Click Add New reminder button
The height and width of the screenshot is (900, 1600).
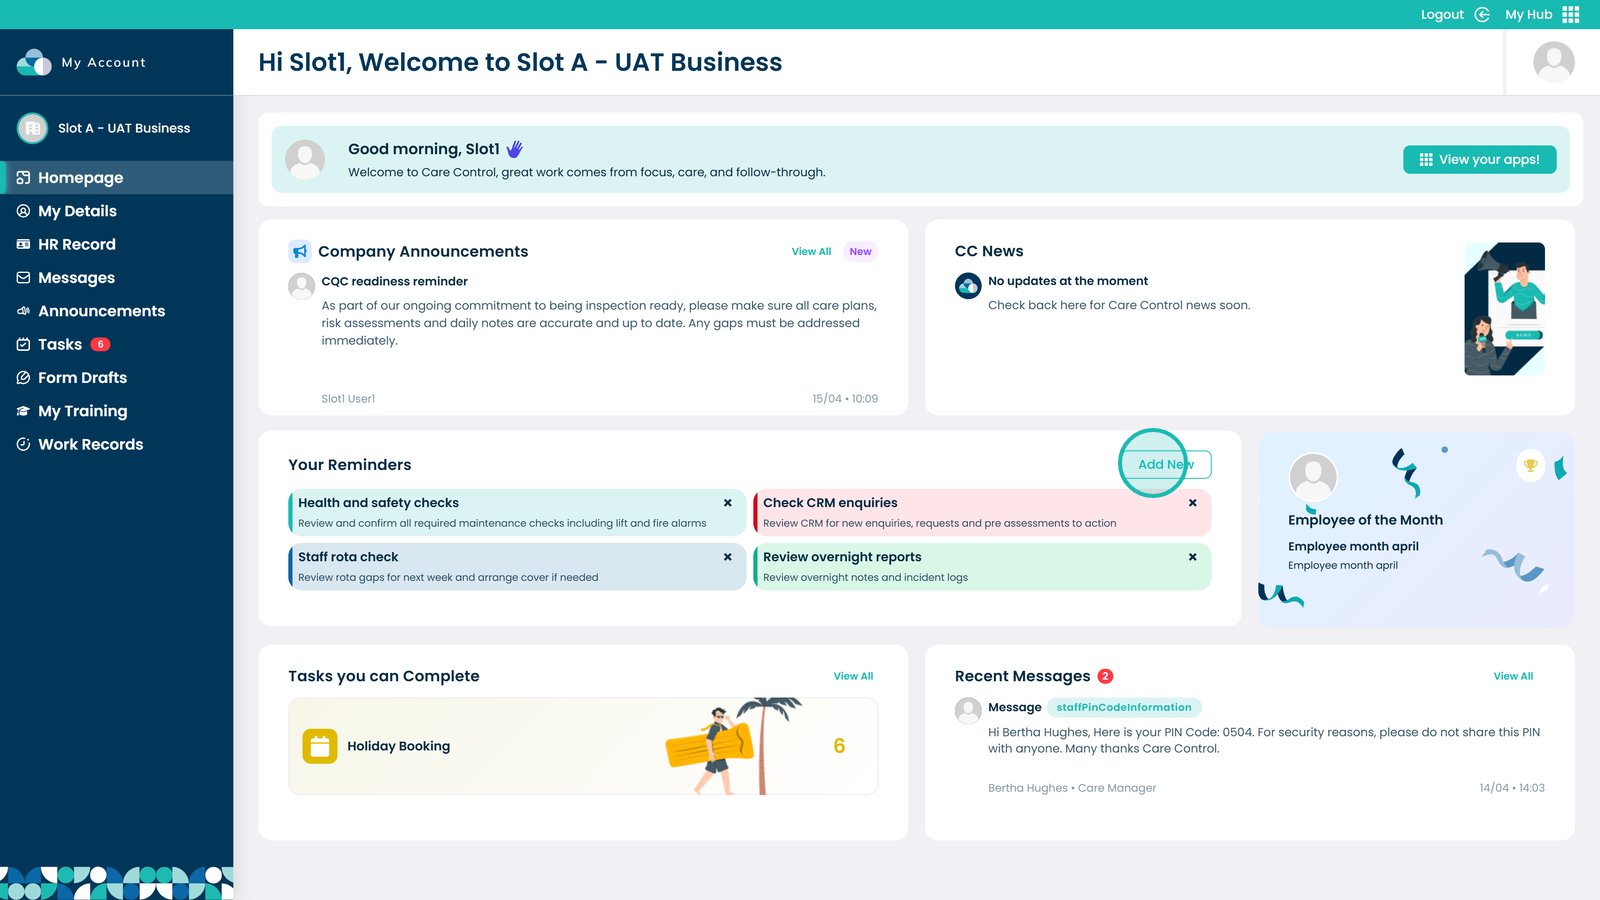pos(1165,464)
